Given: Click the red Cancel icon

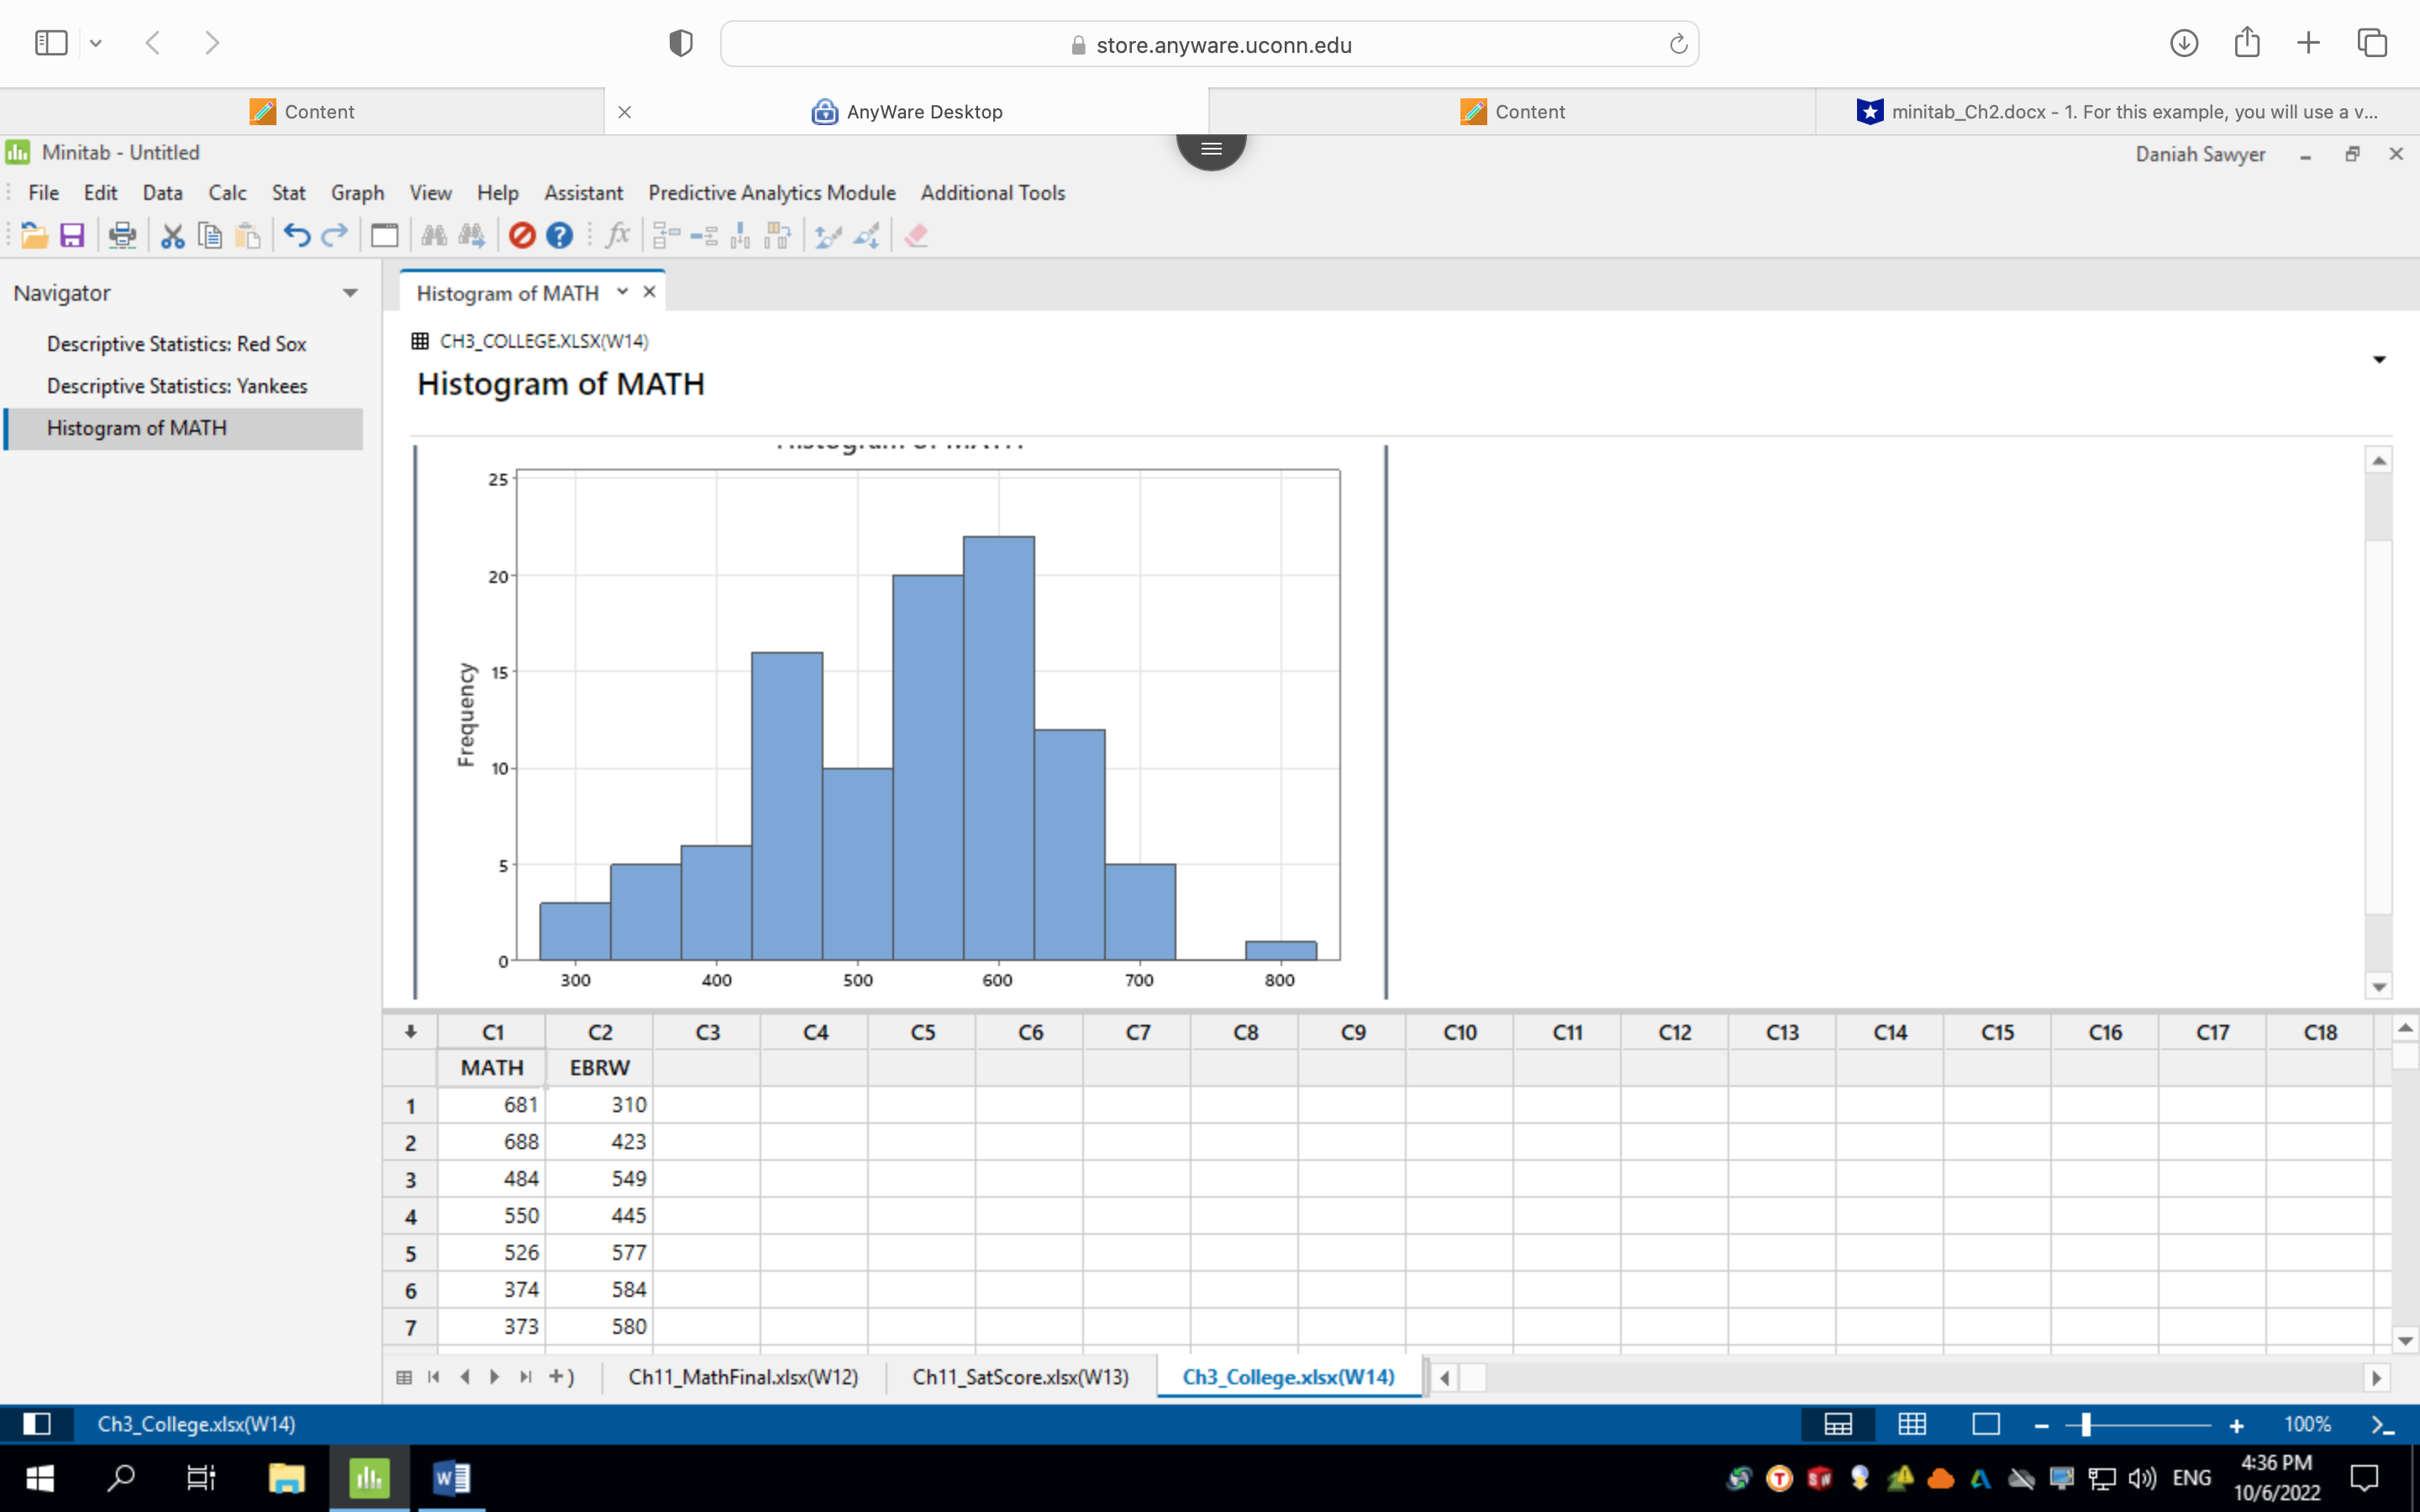Looking at the screenshot, I should [522, 235].
